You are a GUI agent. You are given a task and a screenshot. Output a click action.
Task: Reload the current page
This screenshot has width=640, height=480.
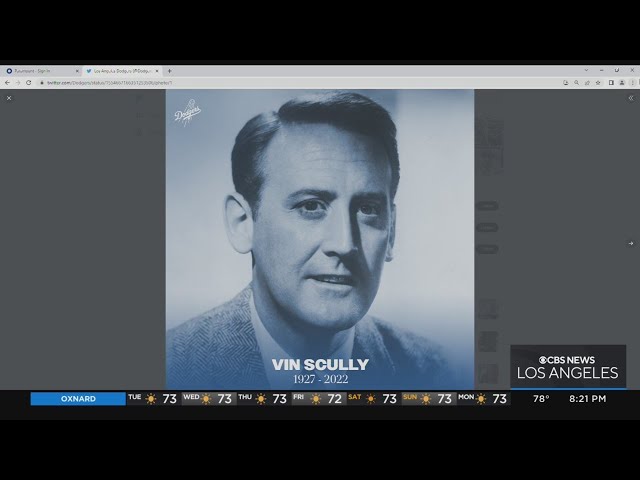pos(29,82)
